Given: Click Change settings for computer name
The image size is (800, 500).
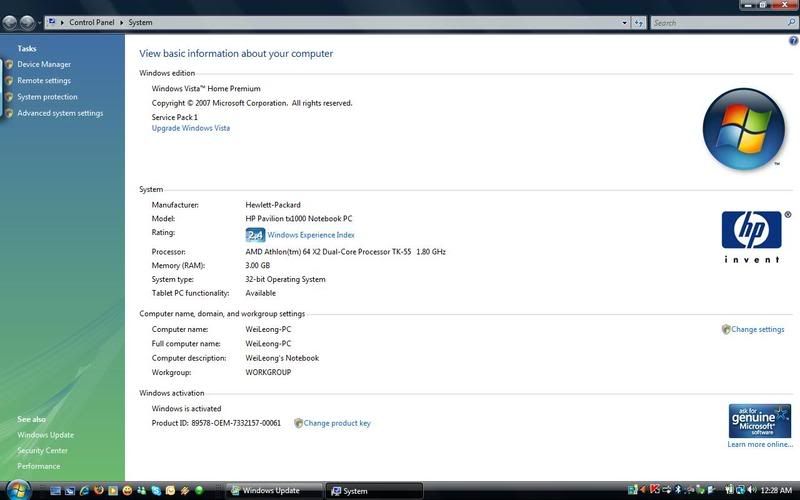Looking at the screenshot, I should coord(757,329).
